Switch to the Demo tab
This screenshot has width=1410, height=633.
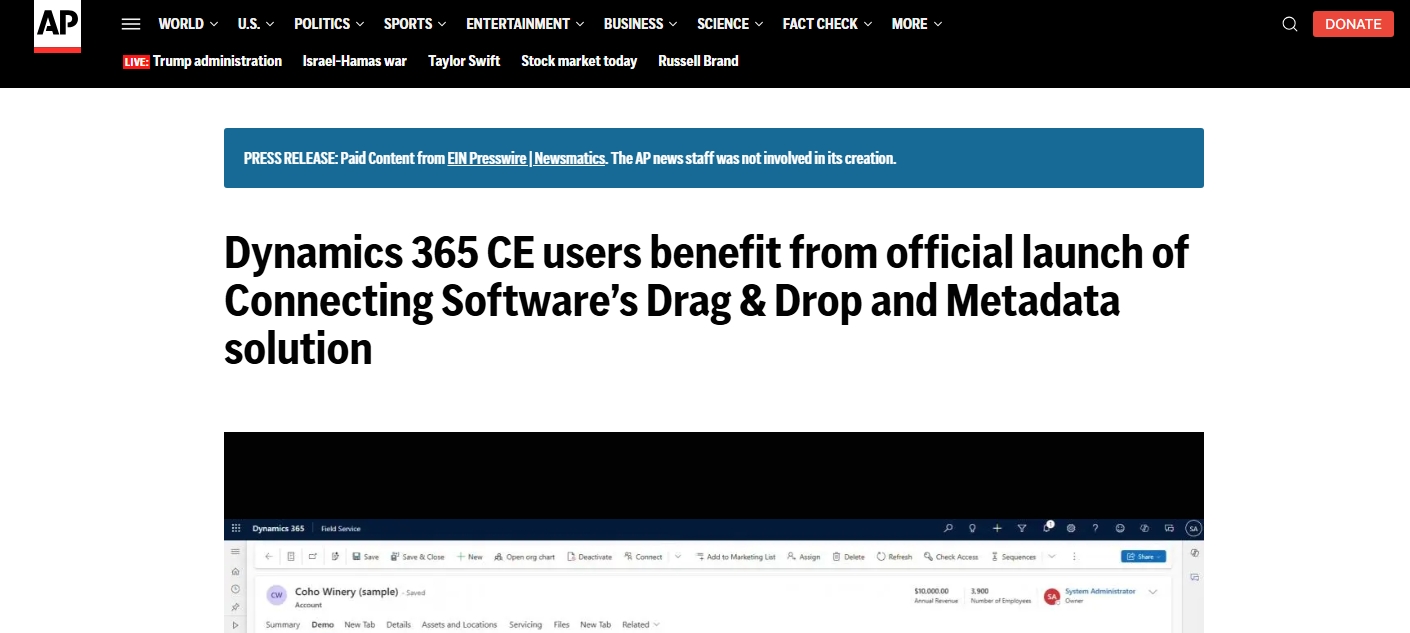[321, 624]
